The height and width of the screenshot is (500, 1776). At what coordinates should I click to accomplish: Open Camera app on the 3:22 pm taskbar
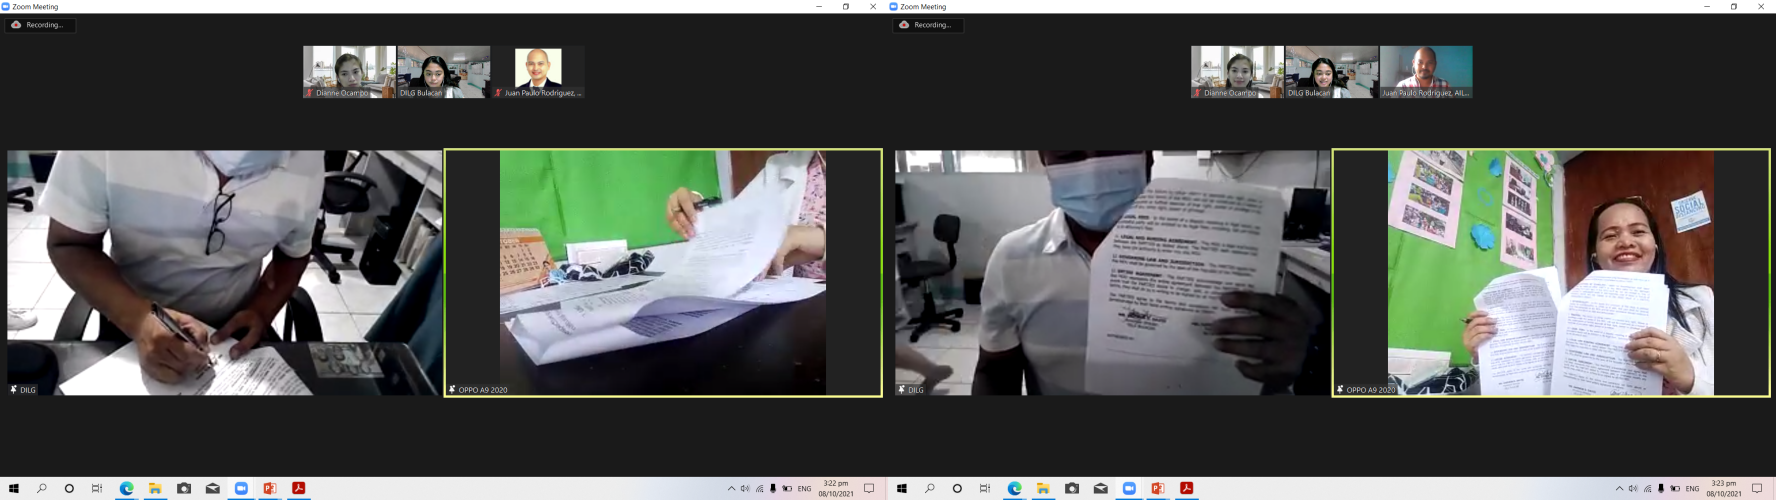(x=184, y=489)
